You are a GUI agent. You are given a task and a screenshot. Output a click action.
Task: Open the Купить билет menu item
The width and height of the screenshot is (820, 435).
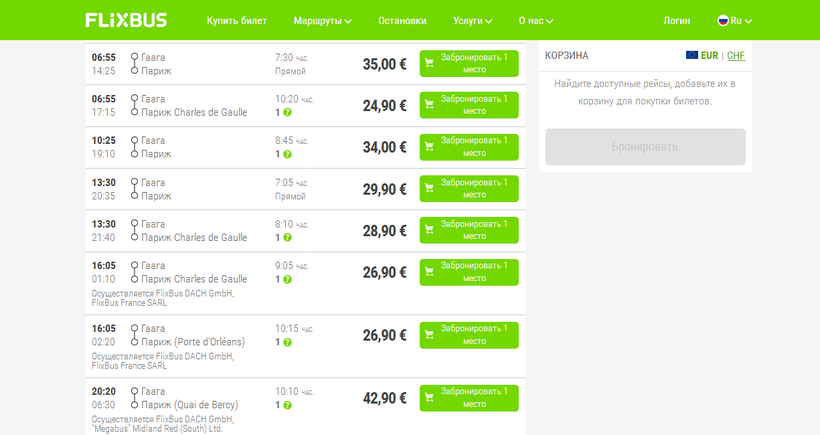point(235,20)
